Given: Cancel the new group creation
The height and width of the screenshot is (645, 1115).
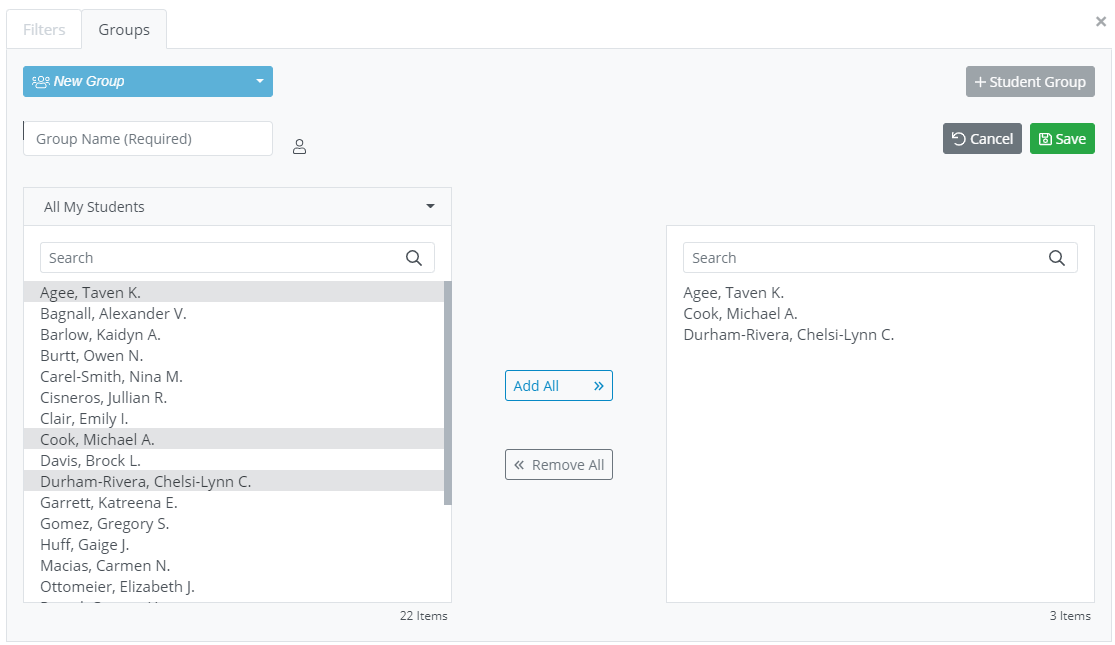Looking at the screenshot, I should (982, 139).
